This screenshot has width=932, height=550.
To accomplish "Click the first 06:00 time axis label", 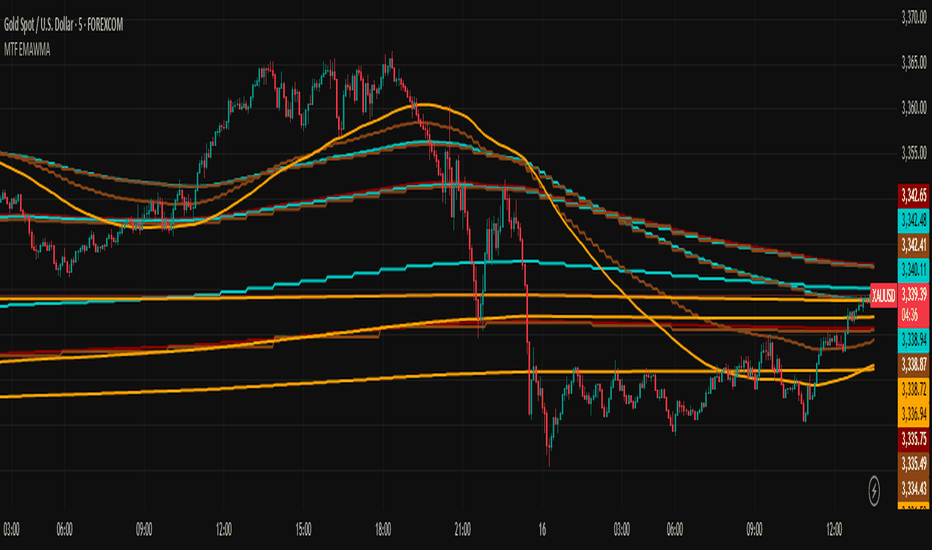I will [x=64, y=529].
